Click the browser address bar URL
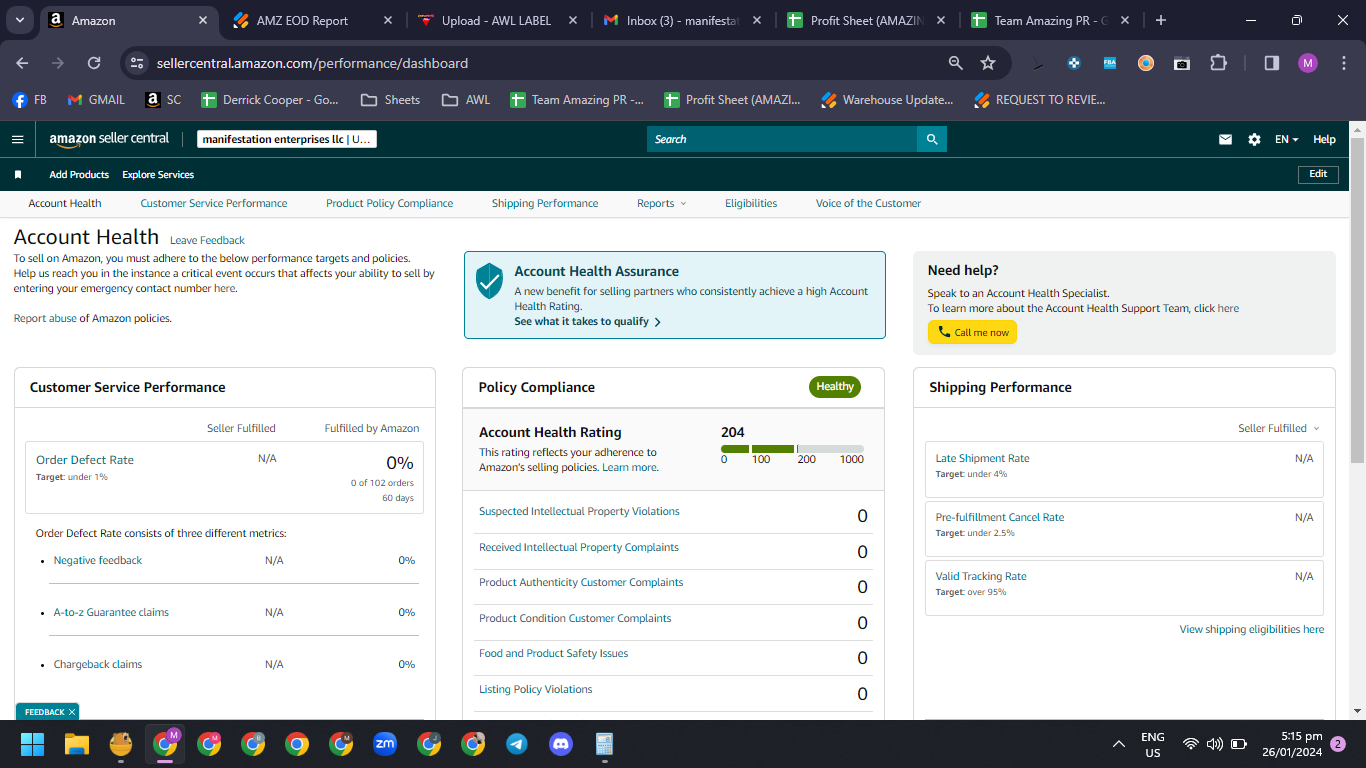The height and width of the screenshot is (768, 1366). coord(312,63)
